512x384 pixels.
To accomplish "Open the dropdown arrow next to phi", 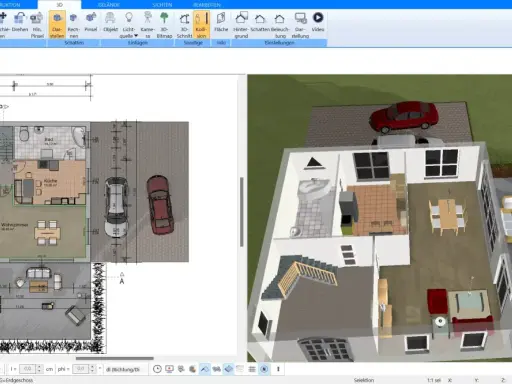I will 100,369.
